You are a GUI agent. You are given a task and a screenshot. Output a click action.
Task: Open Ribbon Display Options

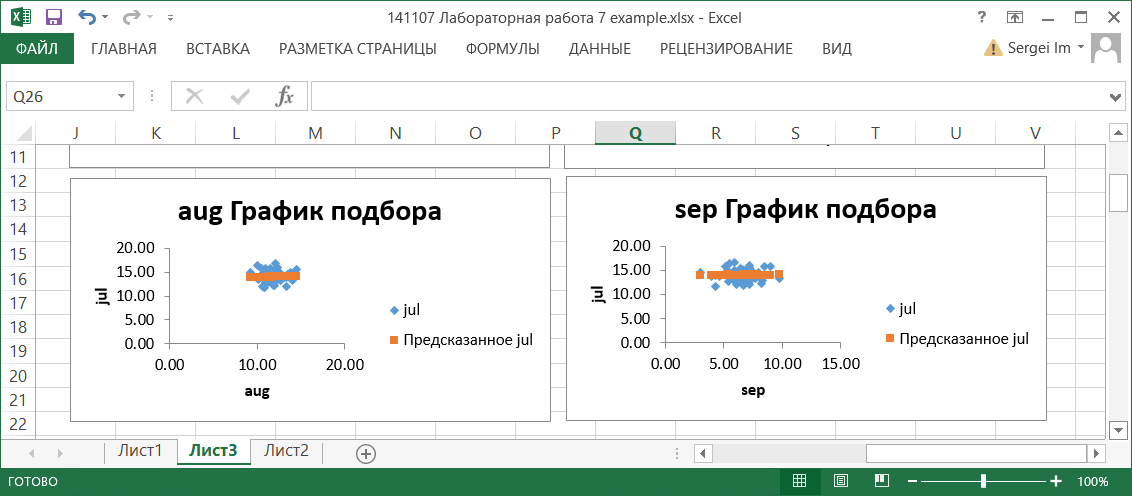tap(1015, 17)
